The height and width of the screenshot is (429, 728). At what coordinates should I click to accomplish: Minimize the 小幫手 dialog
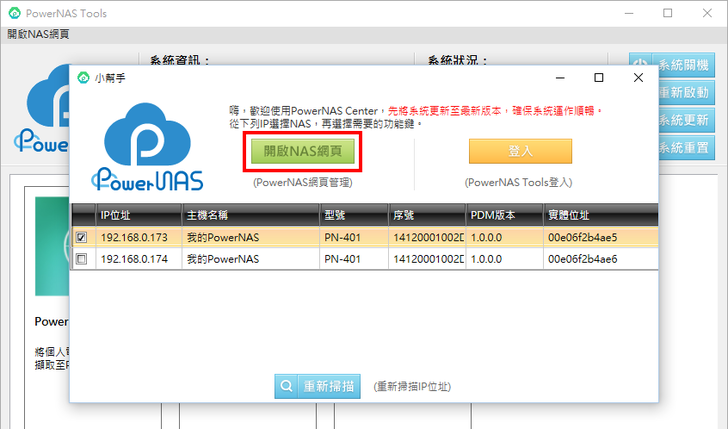(560, 78)
